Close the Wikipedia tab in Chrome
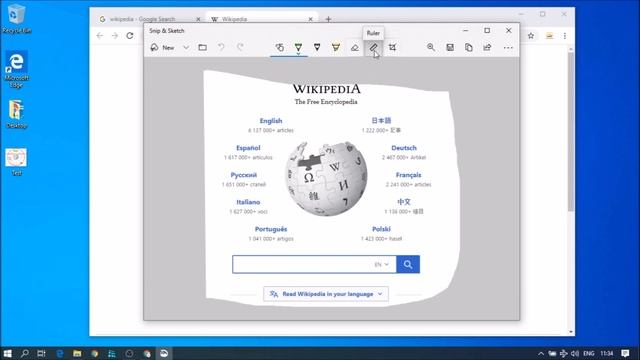This screenshot has width=640, height=360. pos(311,19)
